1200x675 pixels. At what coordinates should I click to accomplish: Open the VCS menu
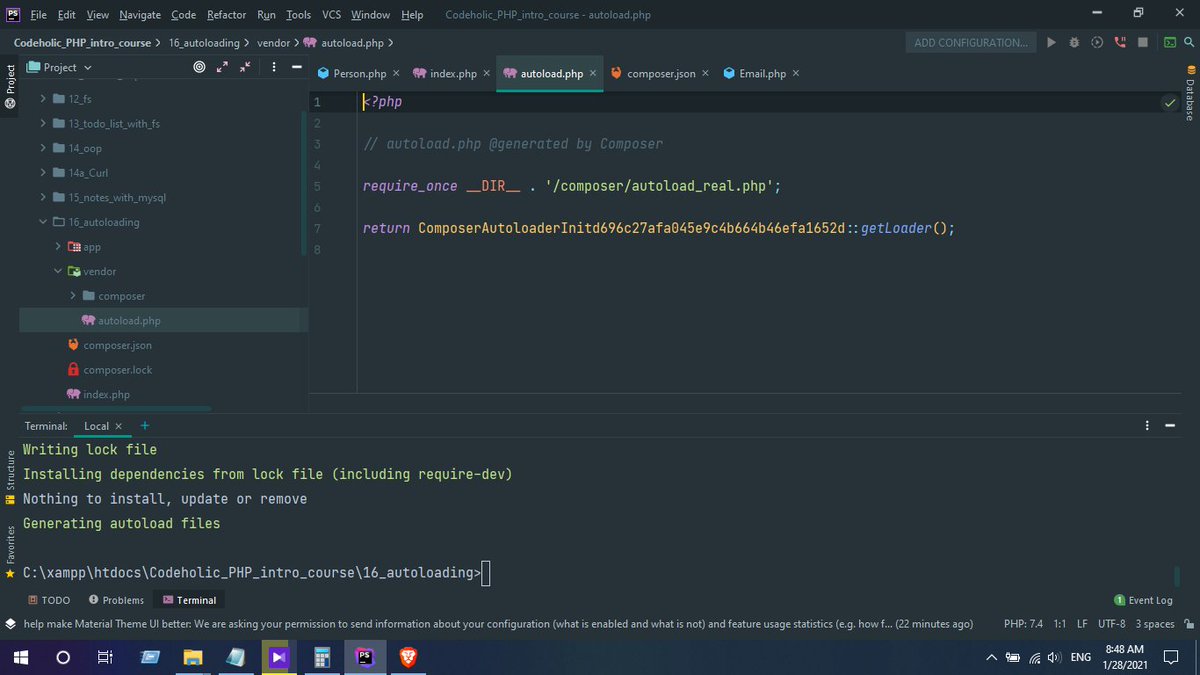pos(331,15)
